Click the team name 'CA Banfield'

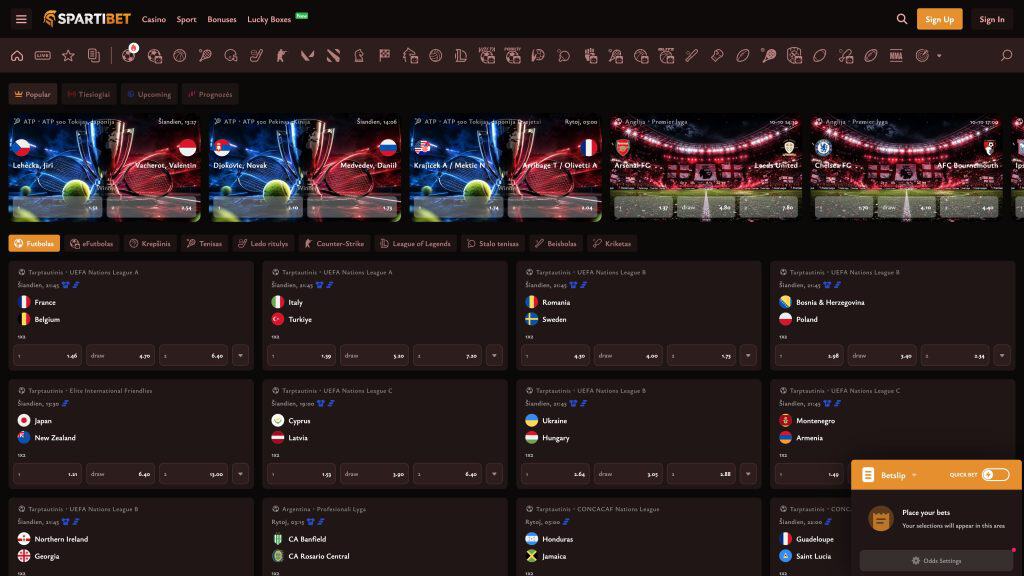pyautogui.click(x=307, y=539)
